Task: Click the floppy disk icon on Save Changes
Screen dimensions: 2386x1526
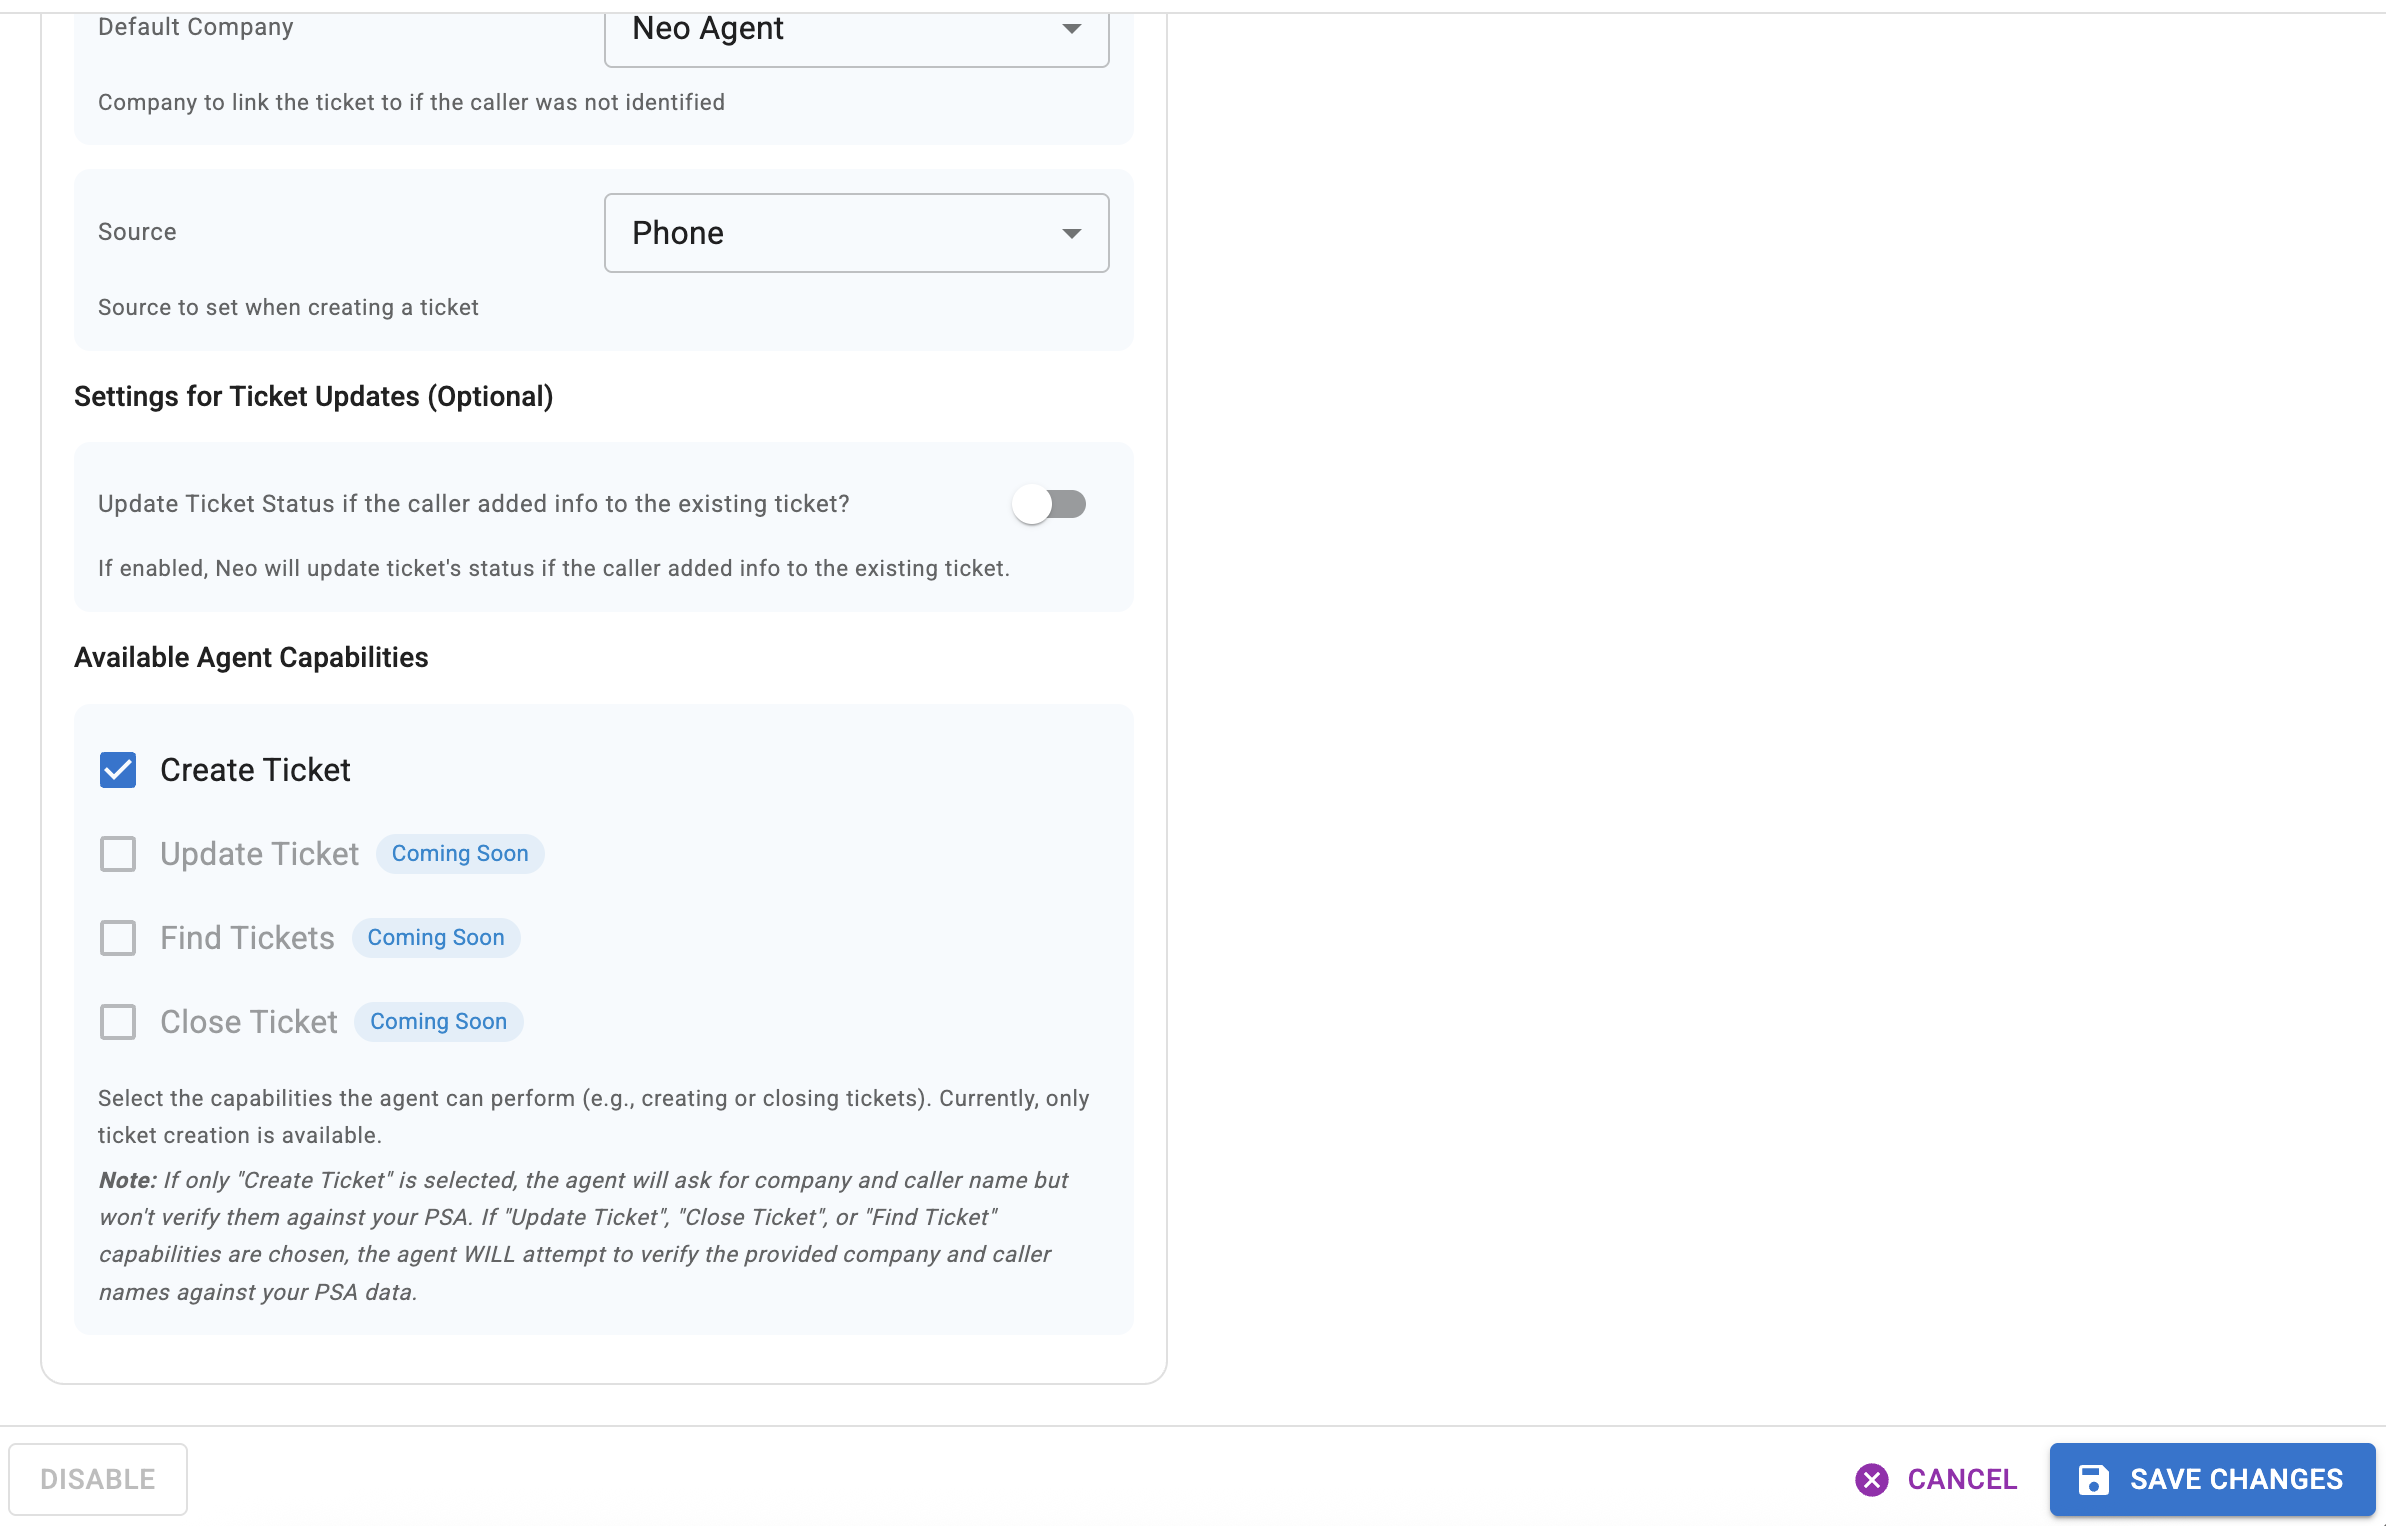Action: (x=2093, y=1480)
